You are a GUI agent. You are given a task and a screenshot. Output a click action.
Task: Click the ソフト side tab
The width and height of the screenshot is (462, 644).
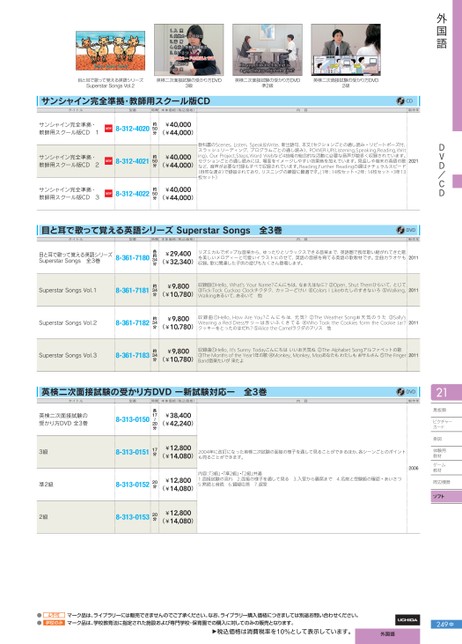click(x=446, y=497)
